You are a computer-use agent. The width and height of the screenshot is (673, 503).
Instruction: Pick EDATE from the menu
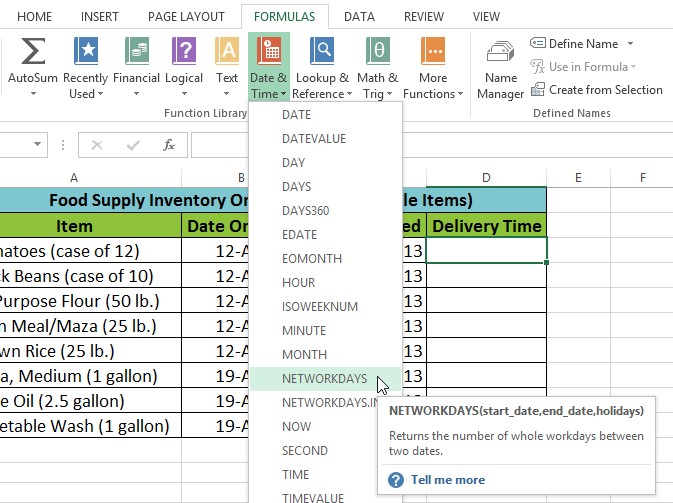click(325, 235)
